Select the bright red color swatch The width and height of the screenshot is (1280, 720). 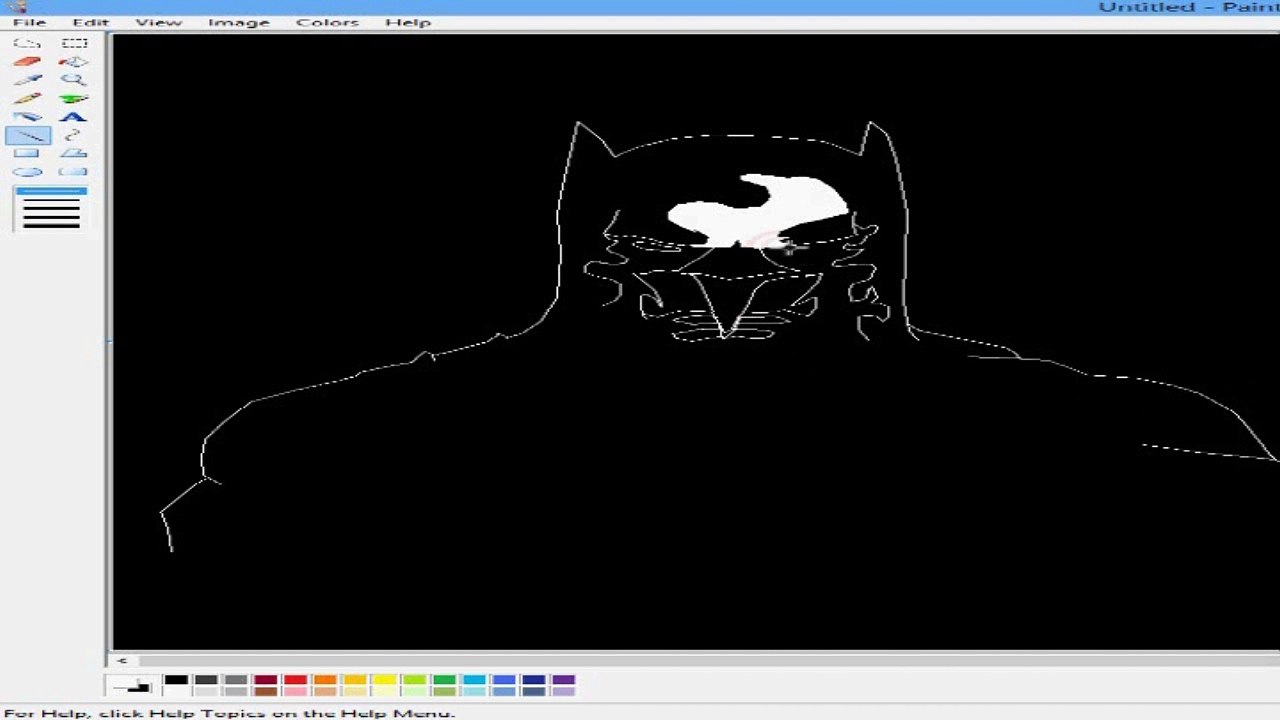pos(295,680)
